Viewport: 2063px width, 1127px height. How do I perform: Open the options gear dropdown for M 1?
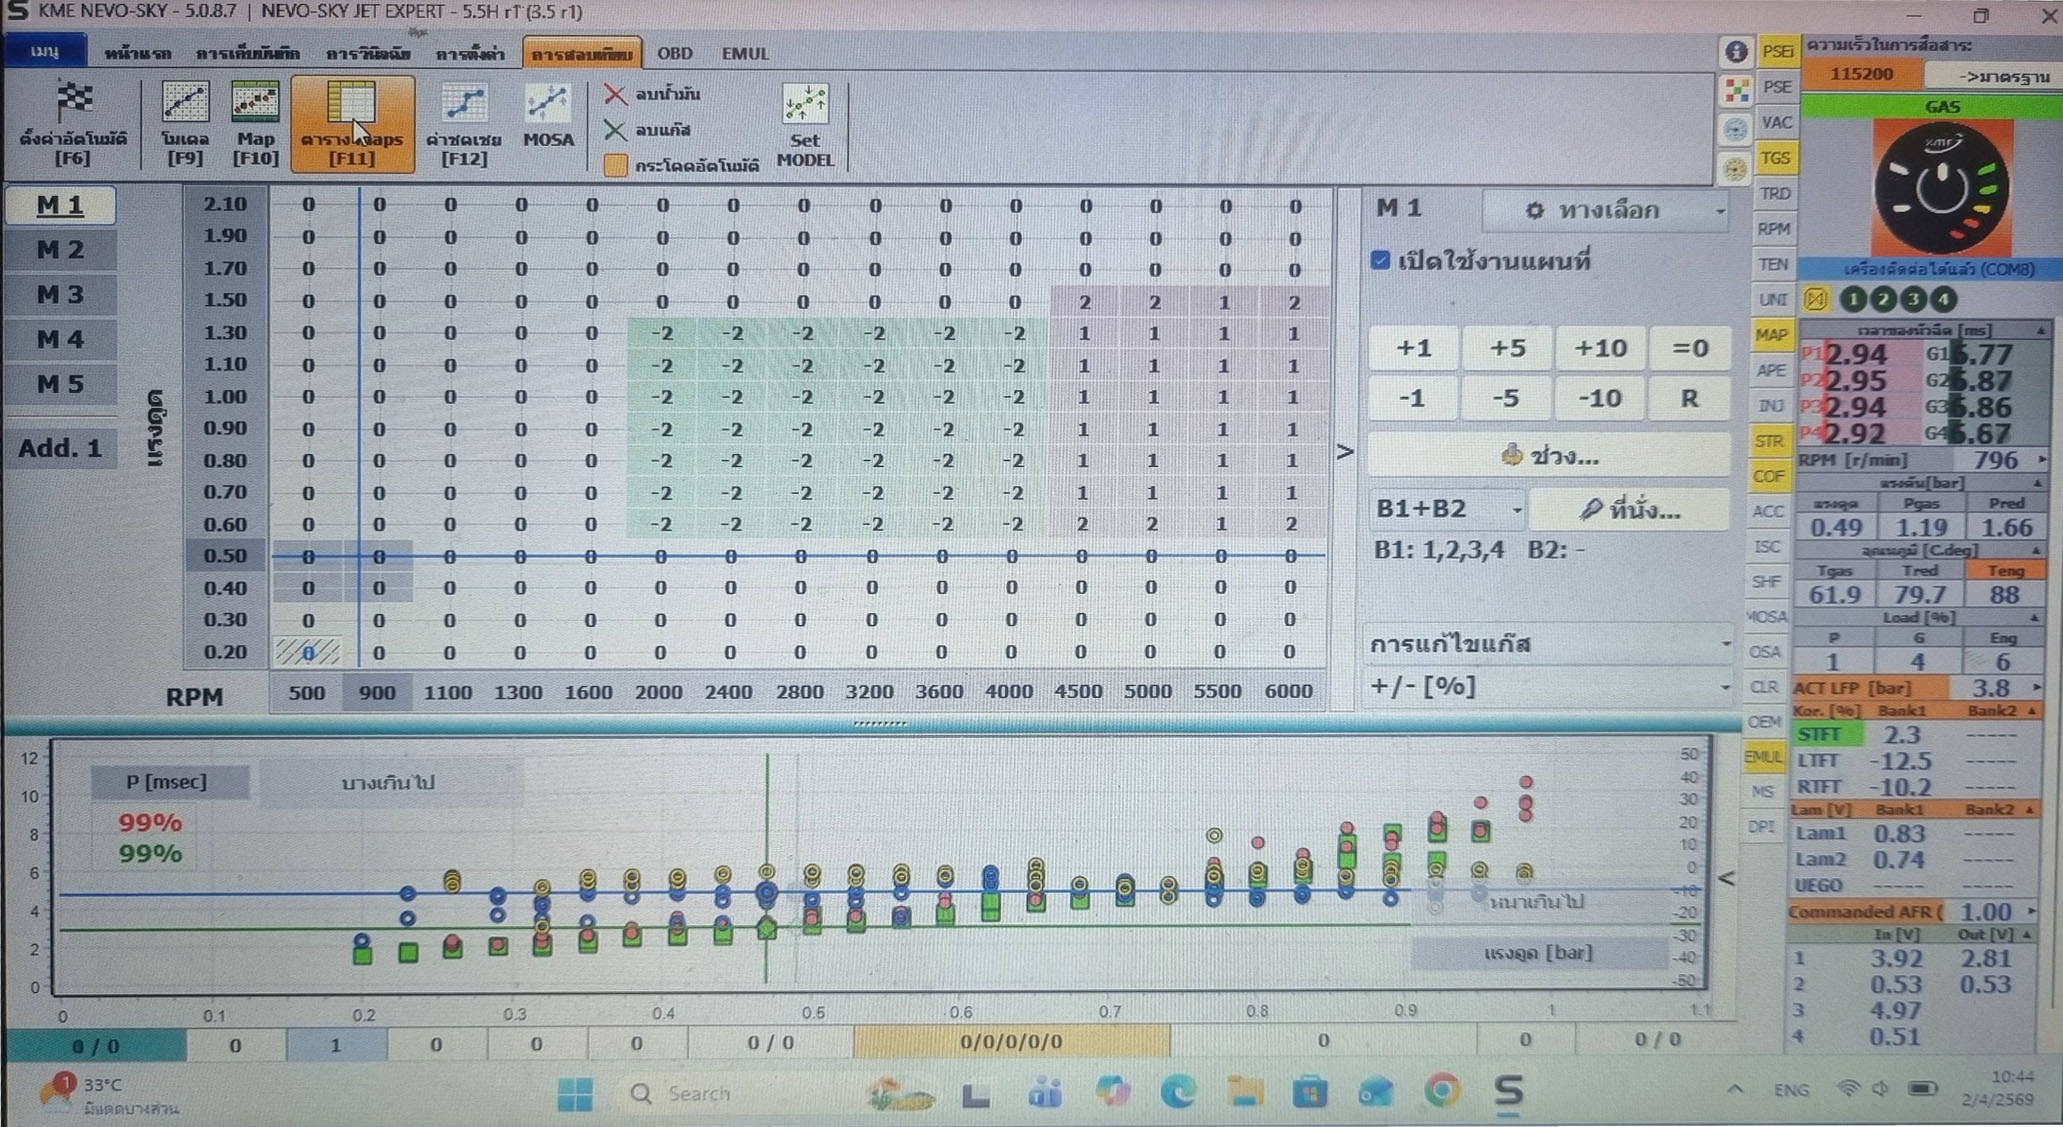(1604, 210)
